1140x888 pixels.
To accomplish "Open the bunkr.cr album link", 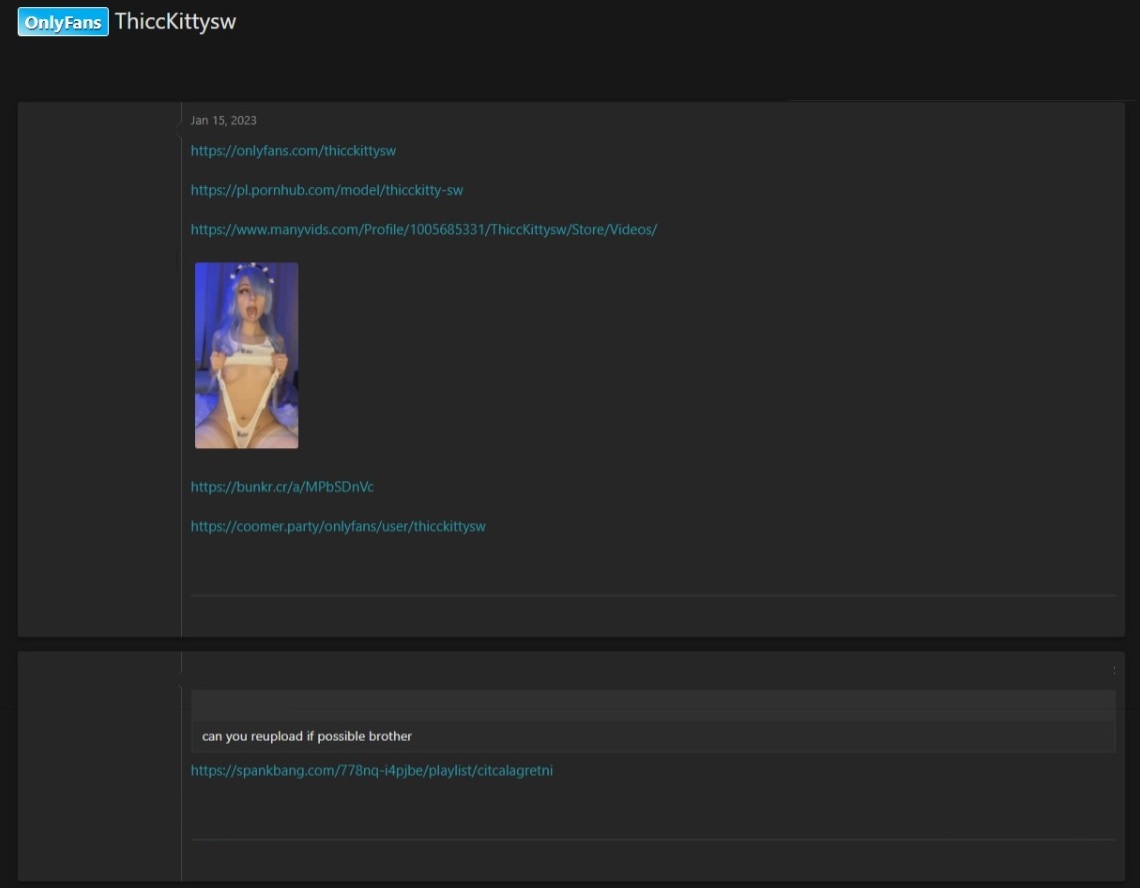I will click(282, 487).
